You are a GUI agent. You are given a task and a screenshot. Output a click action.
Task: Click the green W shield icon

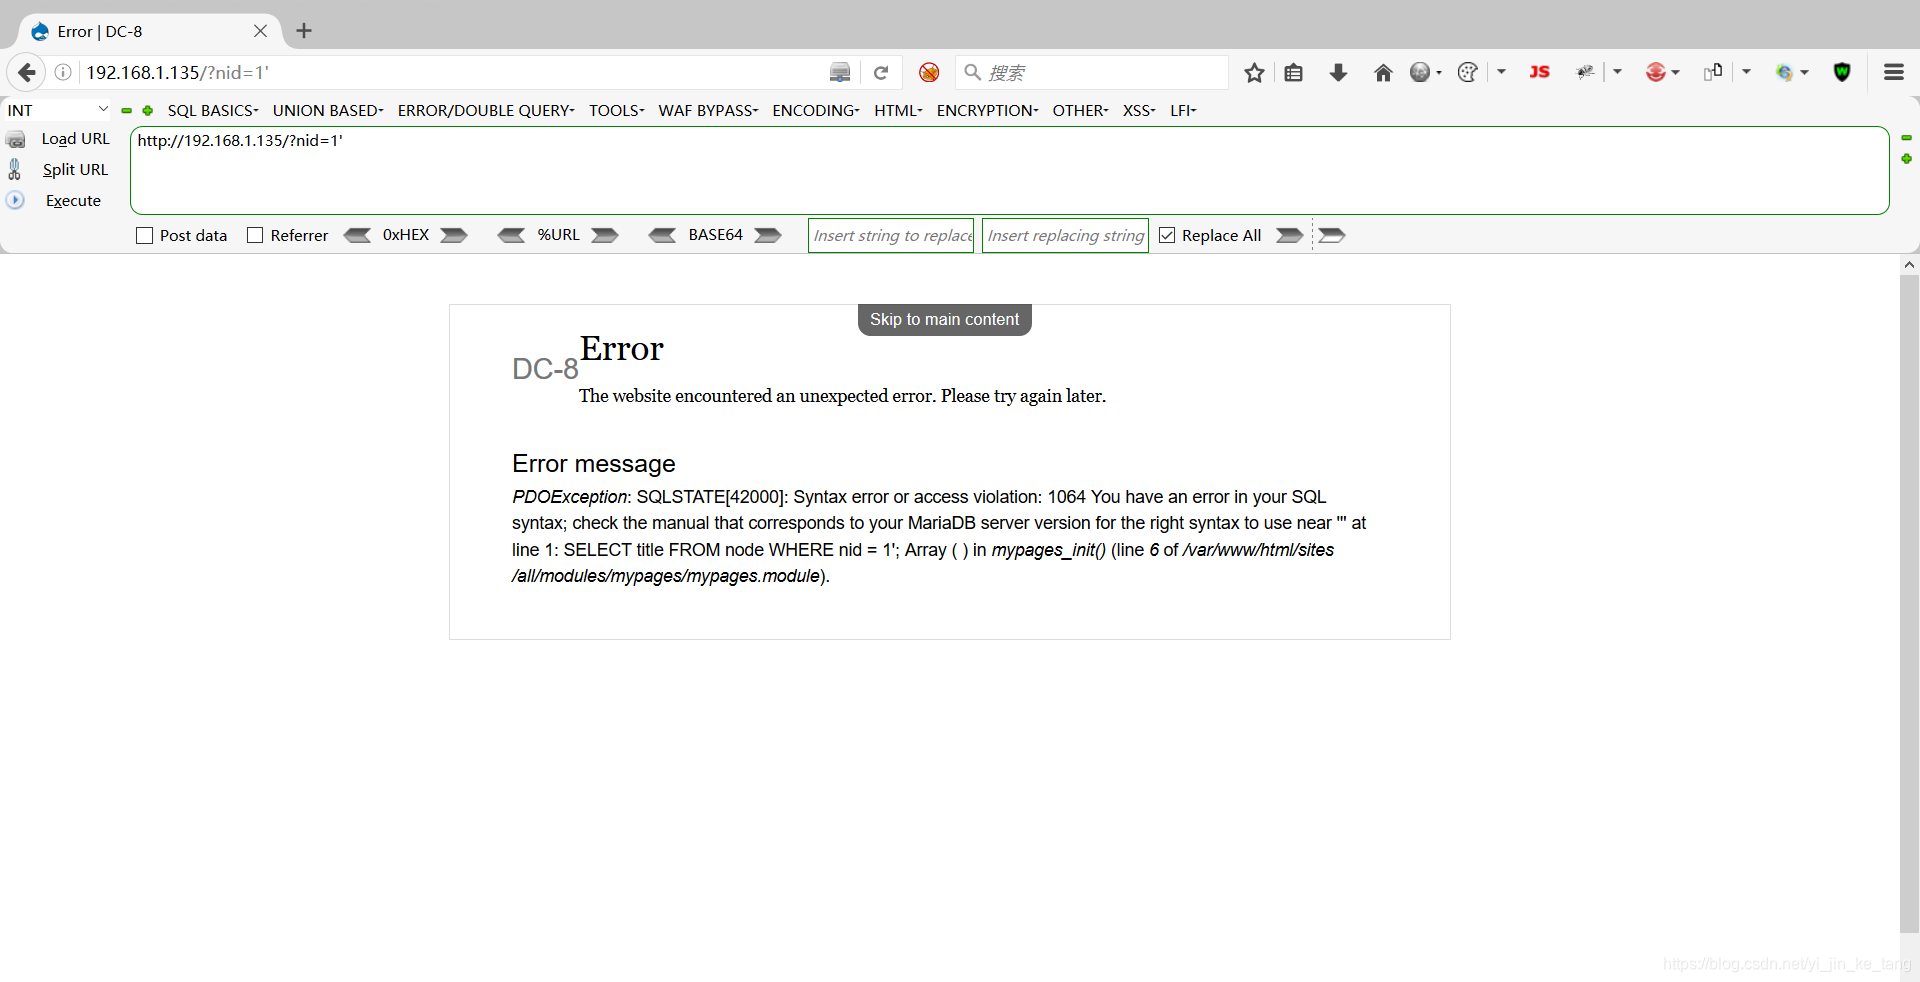(x=1842, y=72)
